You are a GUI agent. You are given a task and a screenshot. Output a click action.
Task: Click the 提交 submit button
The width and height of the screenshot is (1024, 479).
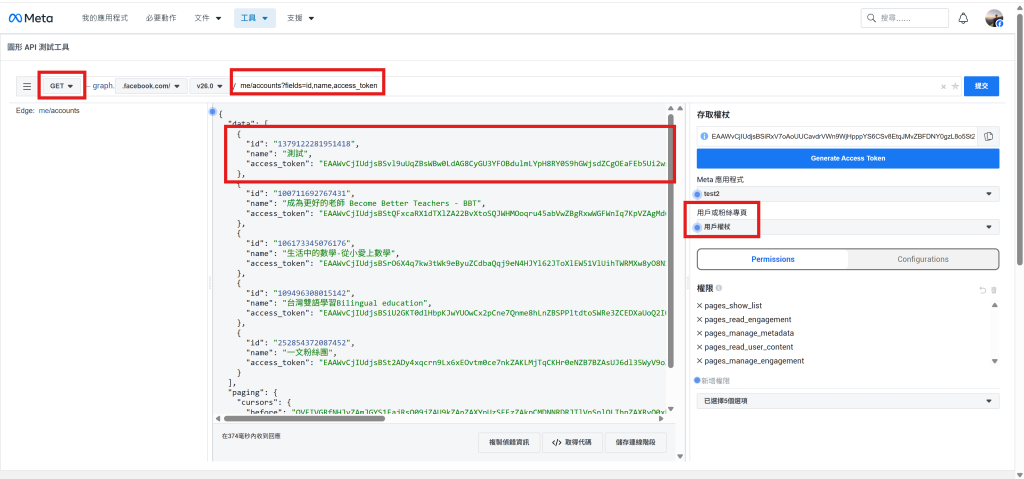982,86
